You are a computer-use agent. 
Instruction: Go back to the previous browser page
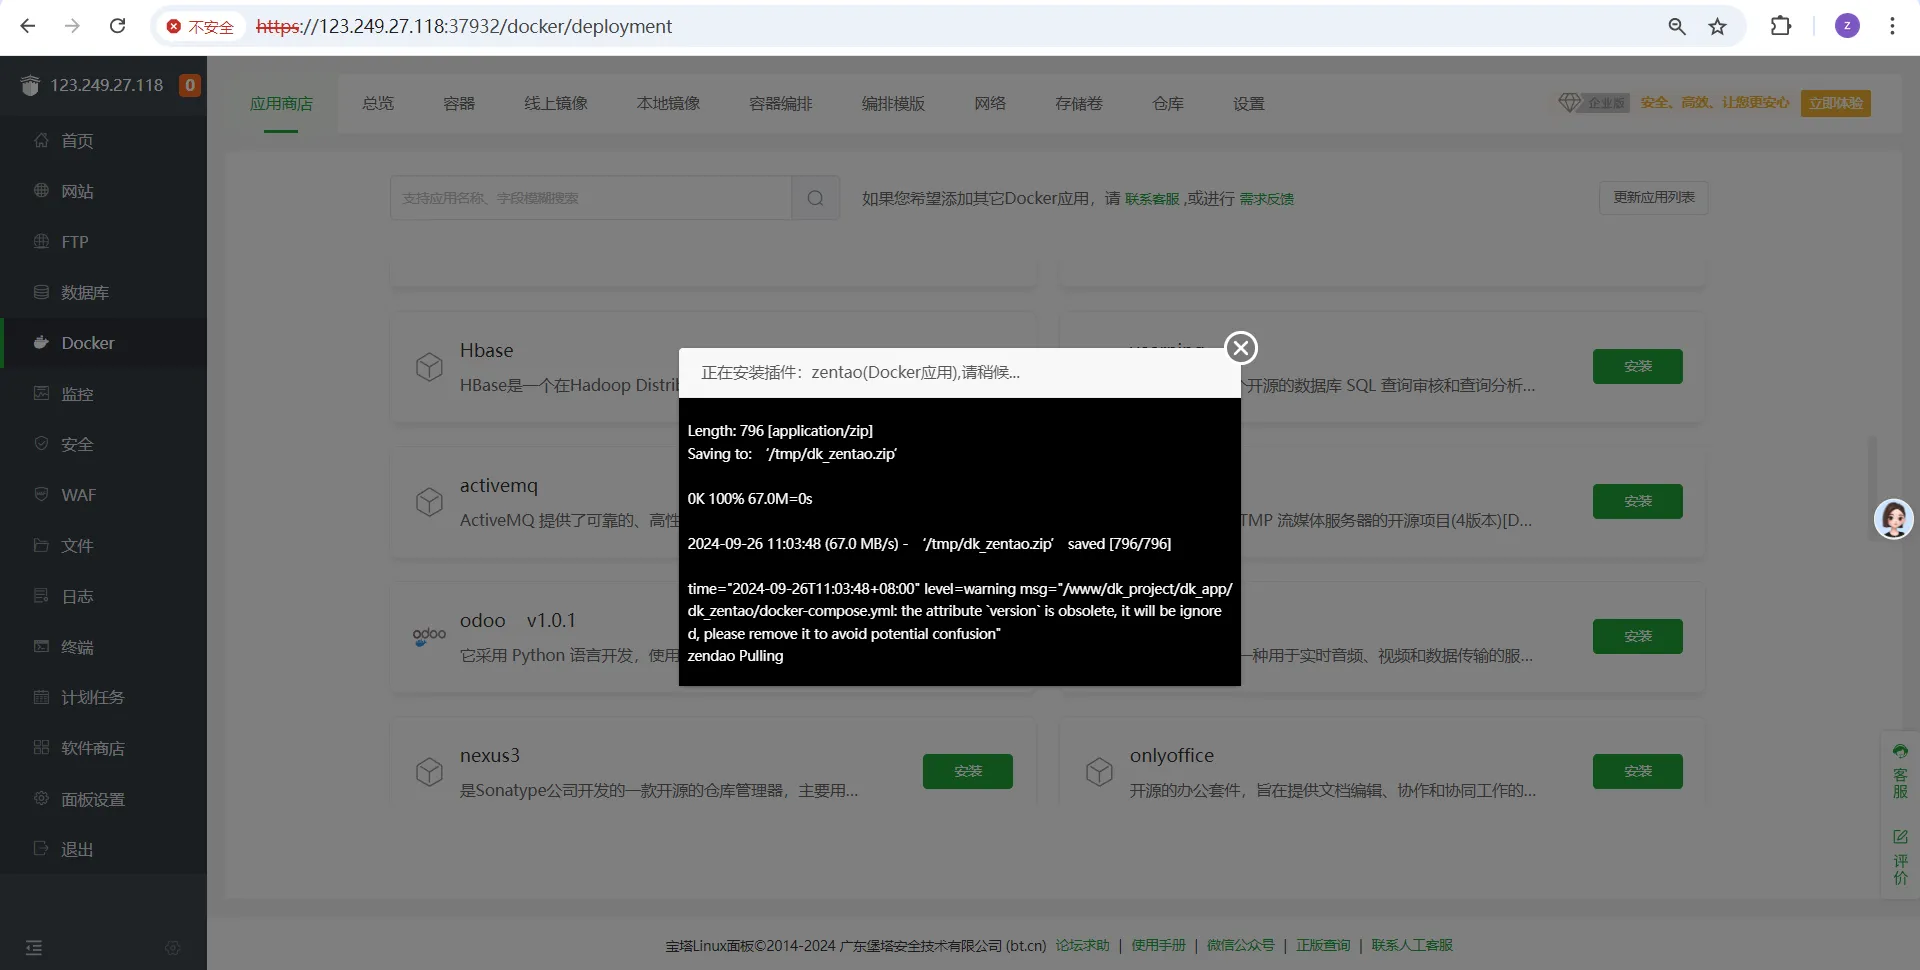28,26
